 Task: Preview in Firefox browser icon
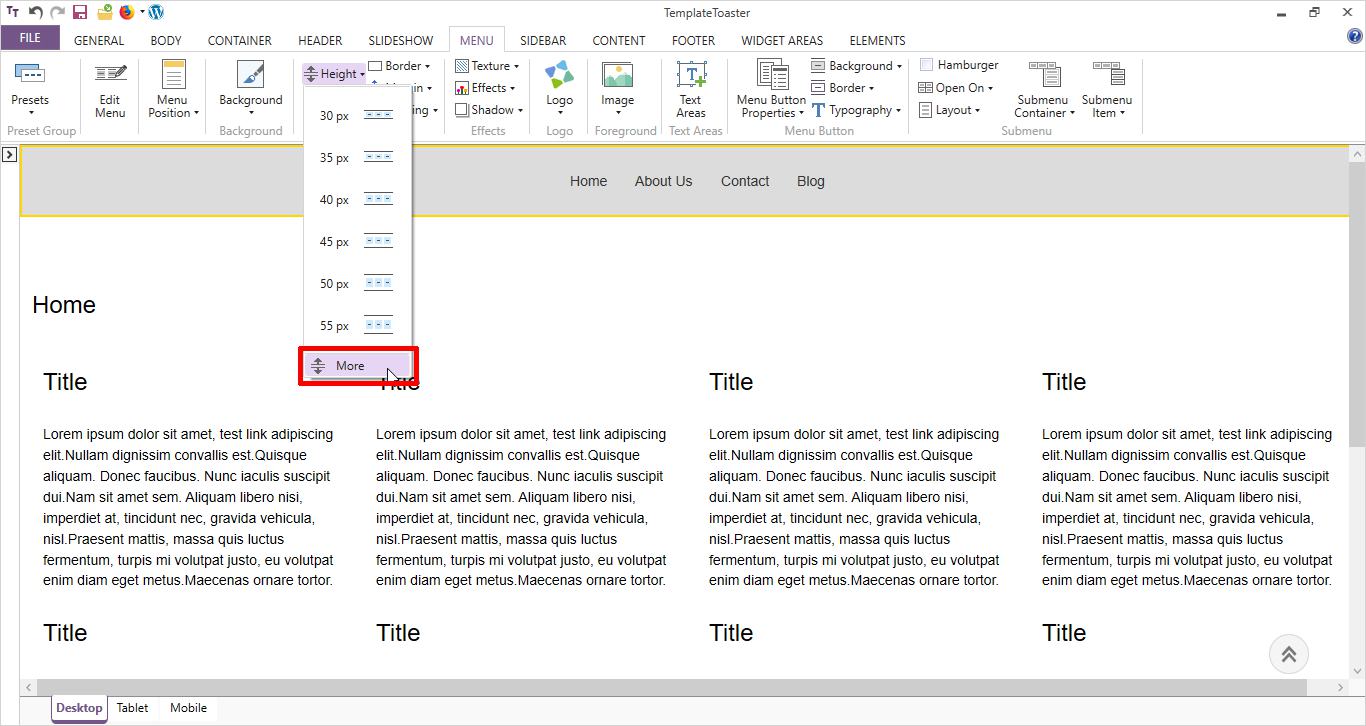pos(127,13)
